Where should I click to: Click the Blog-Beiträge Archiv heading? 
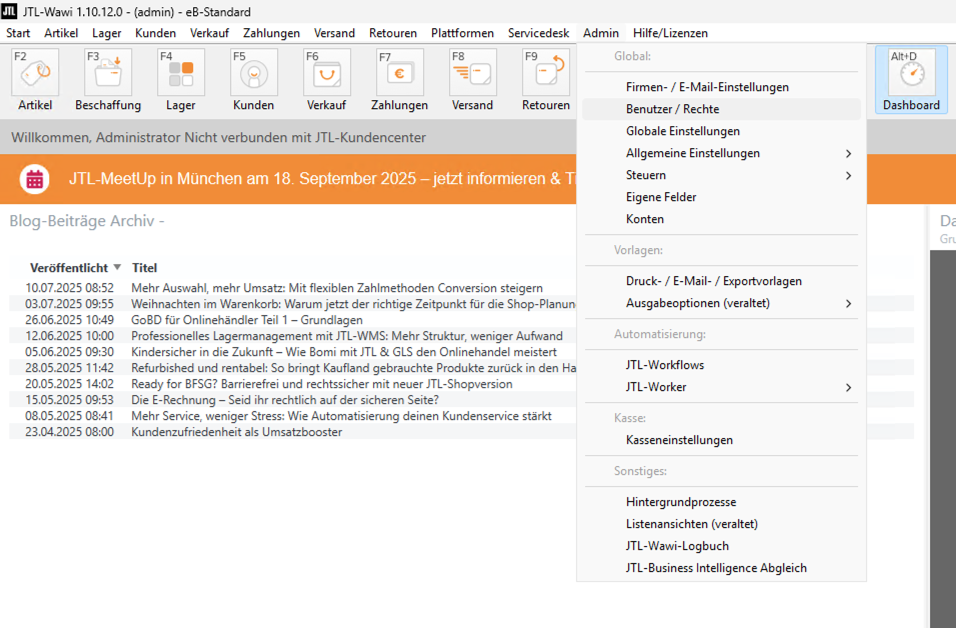pos(87,221)
